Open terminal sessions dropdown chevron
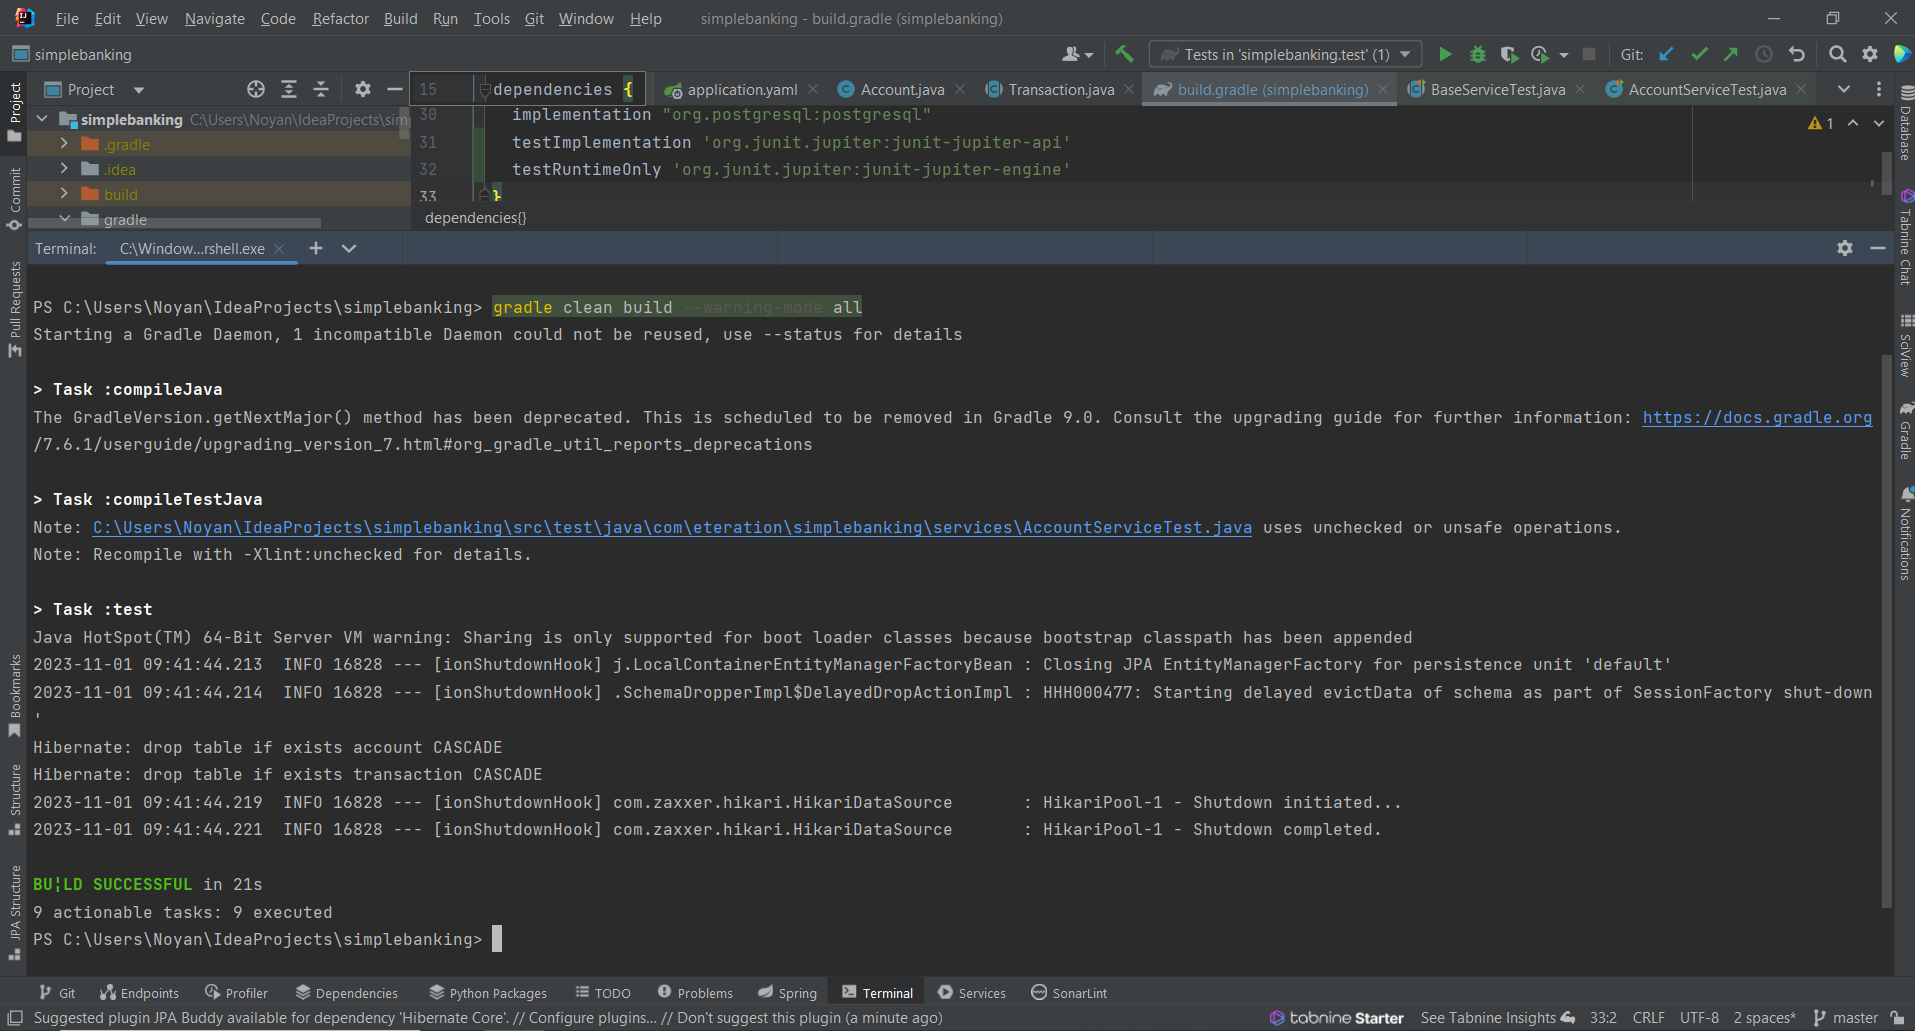1915x1031 pixels. [x=348, y=248]
